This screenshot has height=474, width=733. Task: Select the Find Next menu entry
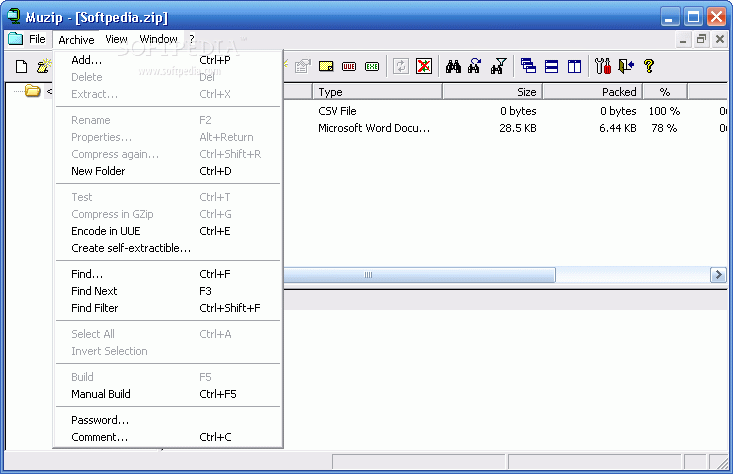click(x=168, y=291)
